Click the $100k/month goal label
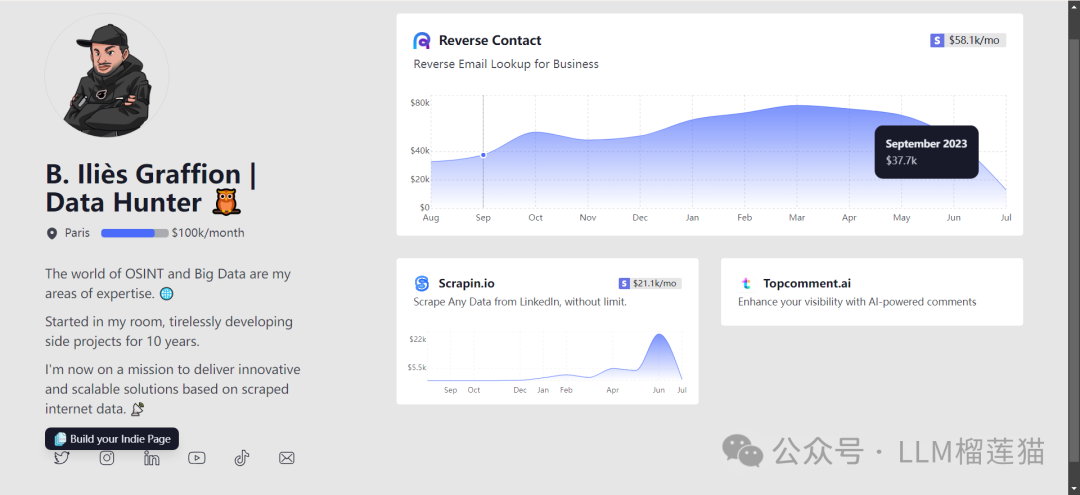 point(208,233)
